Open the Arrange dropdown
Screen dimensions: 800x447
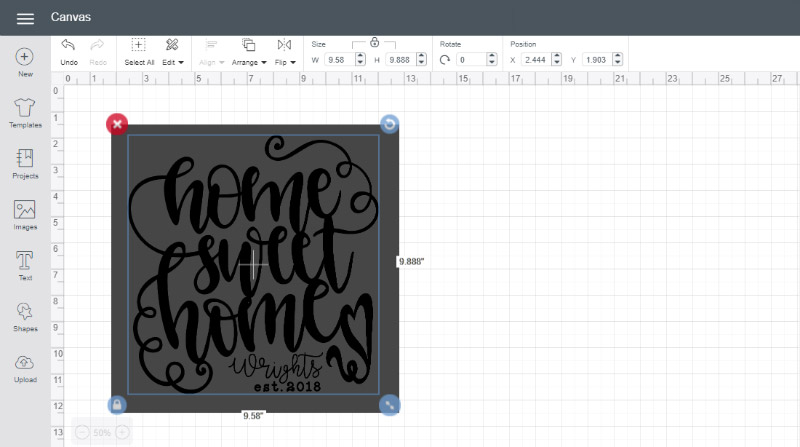point(249,52)
